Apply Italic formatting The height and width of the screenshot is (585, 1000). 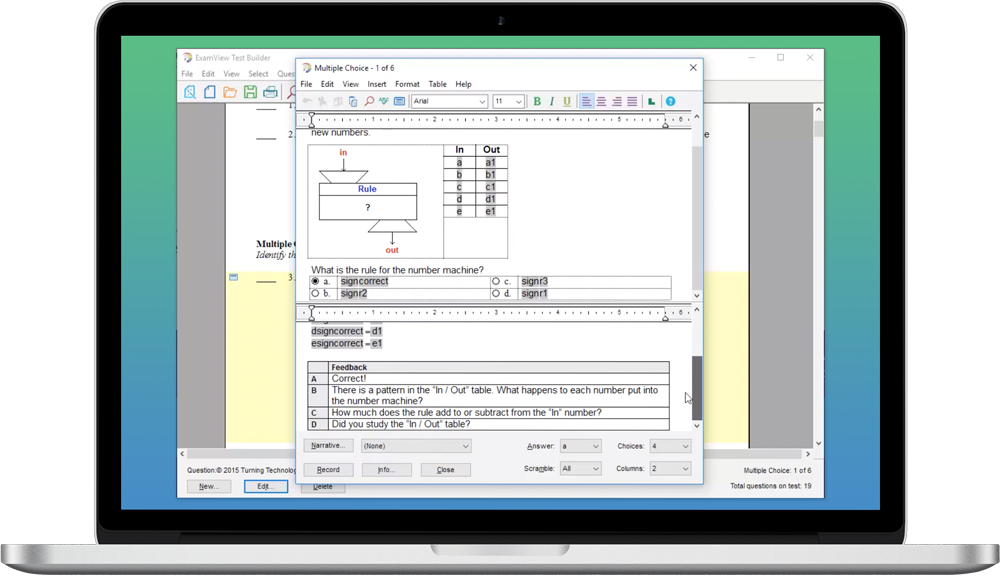(552, 101)
